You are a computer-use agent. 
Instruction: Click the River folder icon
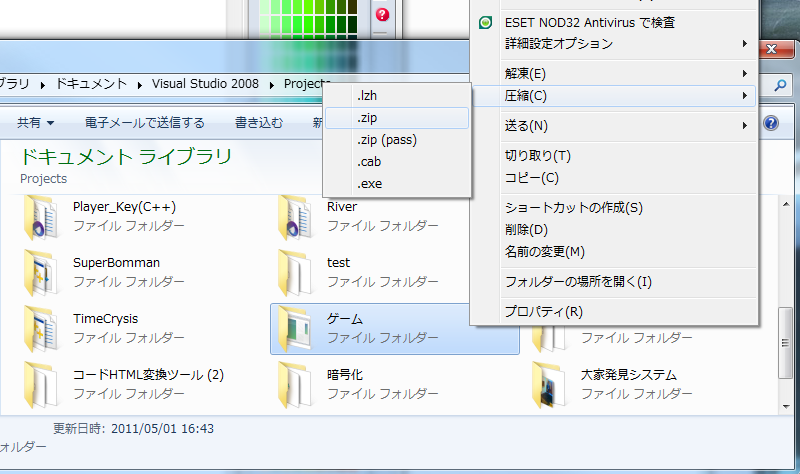pyautogui.click(x=295, y=218)
